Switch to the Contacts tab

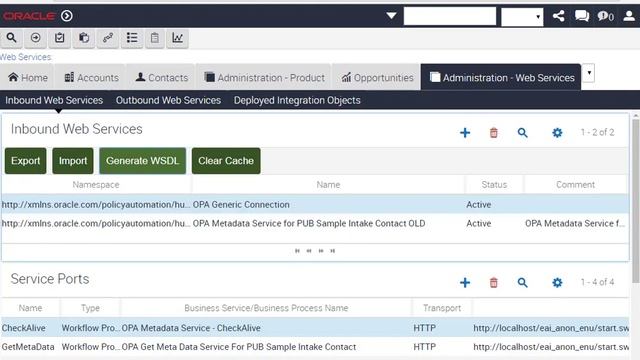coord(162,78)
